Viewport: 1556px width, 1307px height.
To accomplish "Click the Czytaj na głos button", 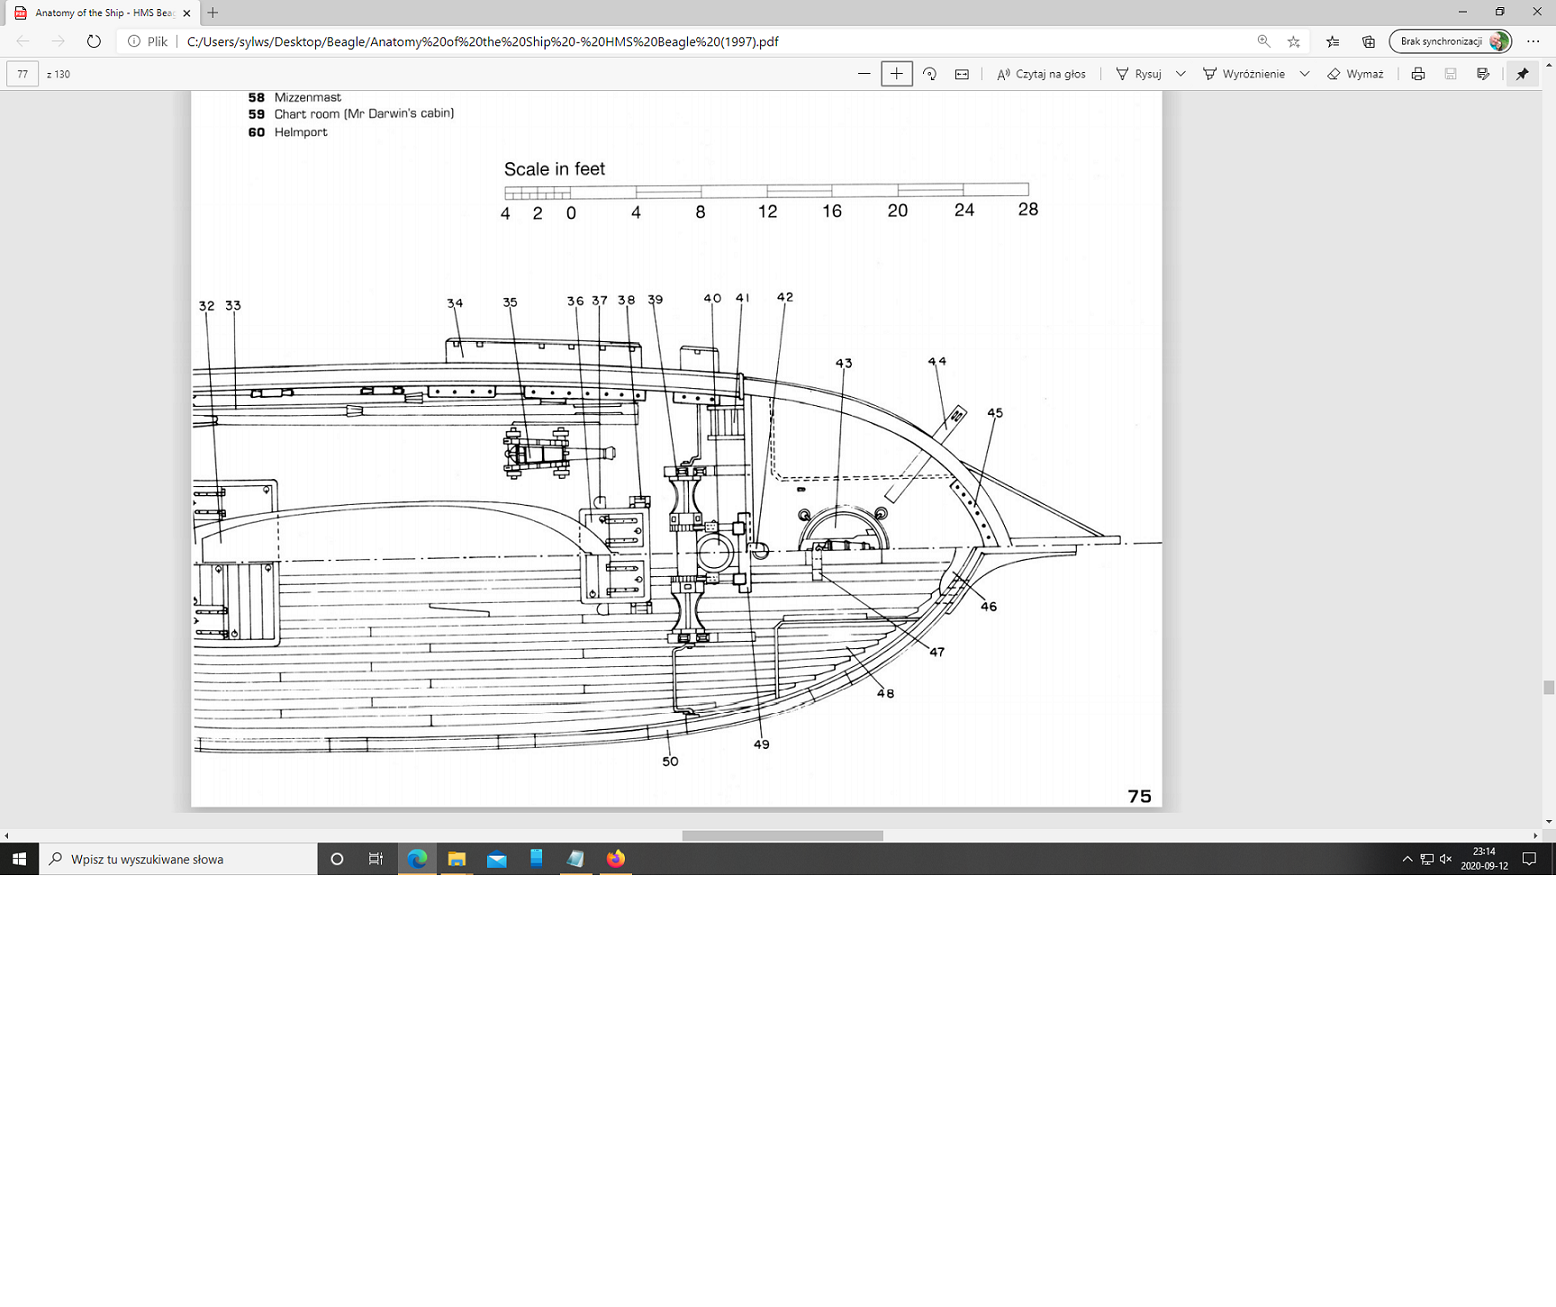I will (x=1041, y=74).
